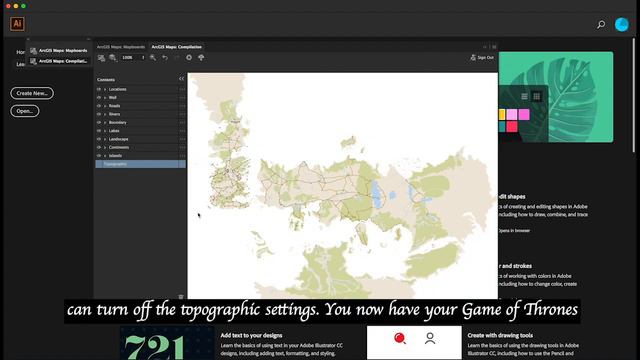This screenshot has width=640, height=360.
Task: Open the 'Add text to your designs' tutorial
Action: click(251, 336)
